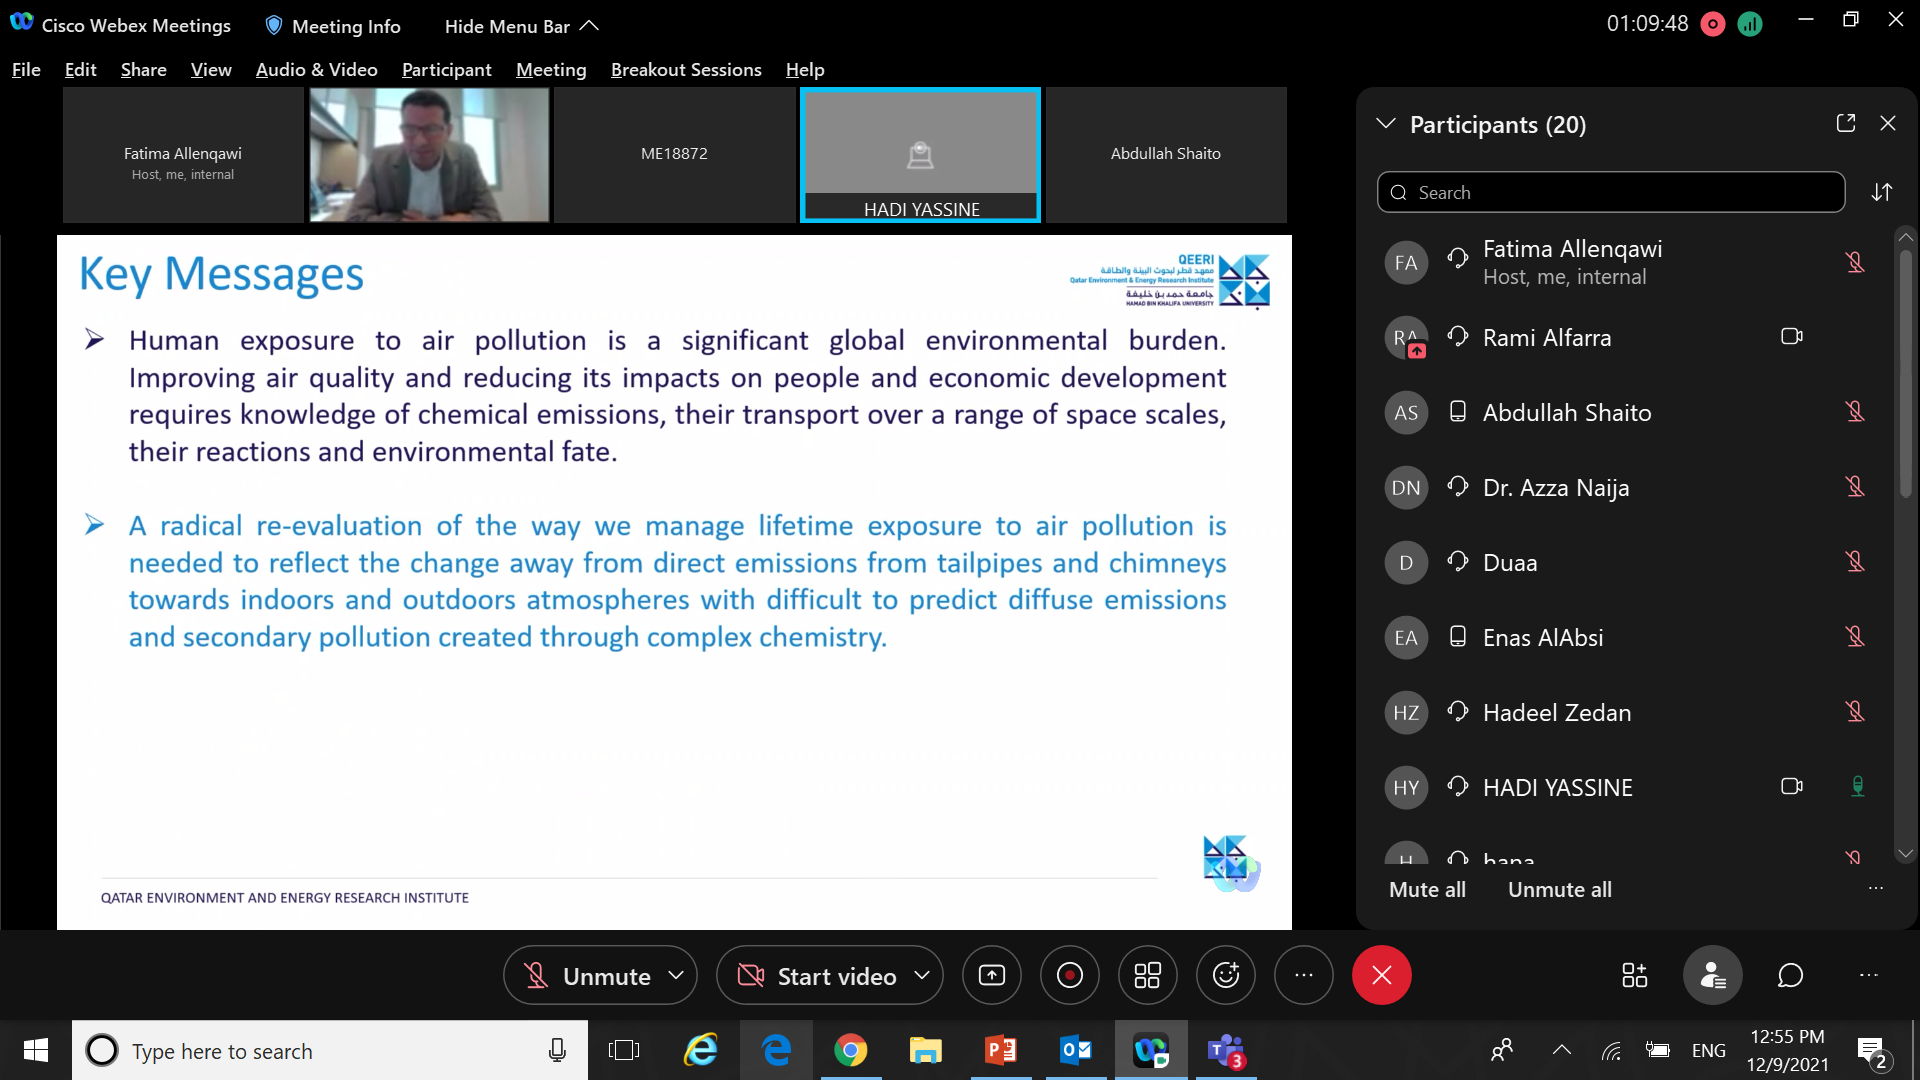Click the Apps icon in bottom bar
The image size is (1920, 1080).
(1634, 975)
